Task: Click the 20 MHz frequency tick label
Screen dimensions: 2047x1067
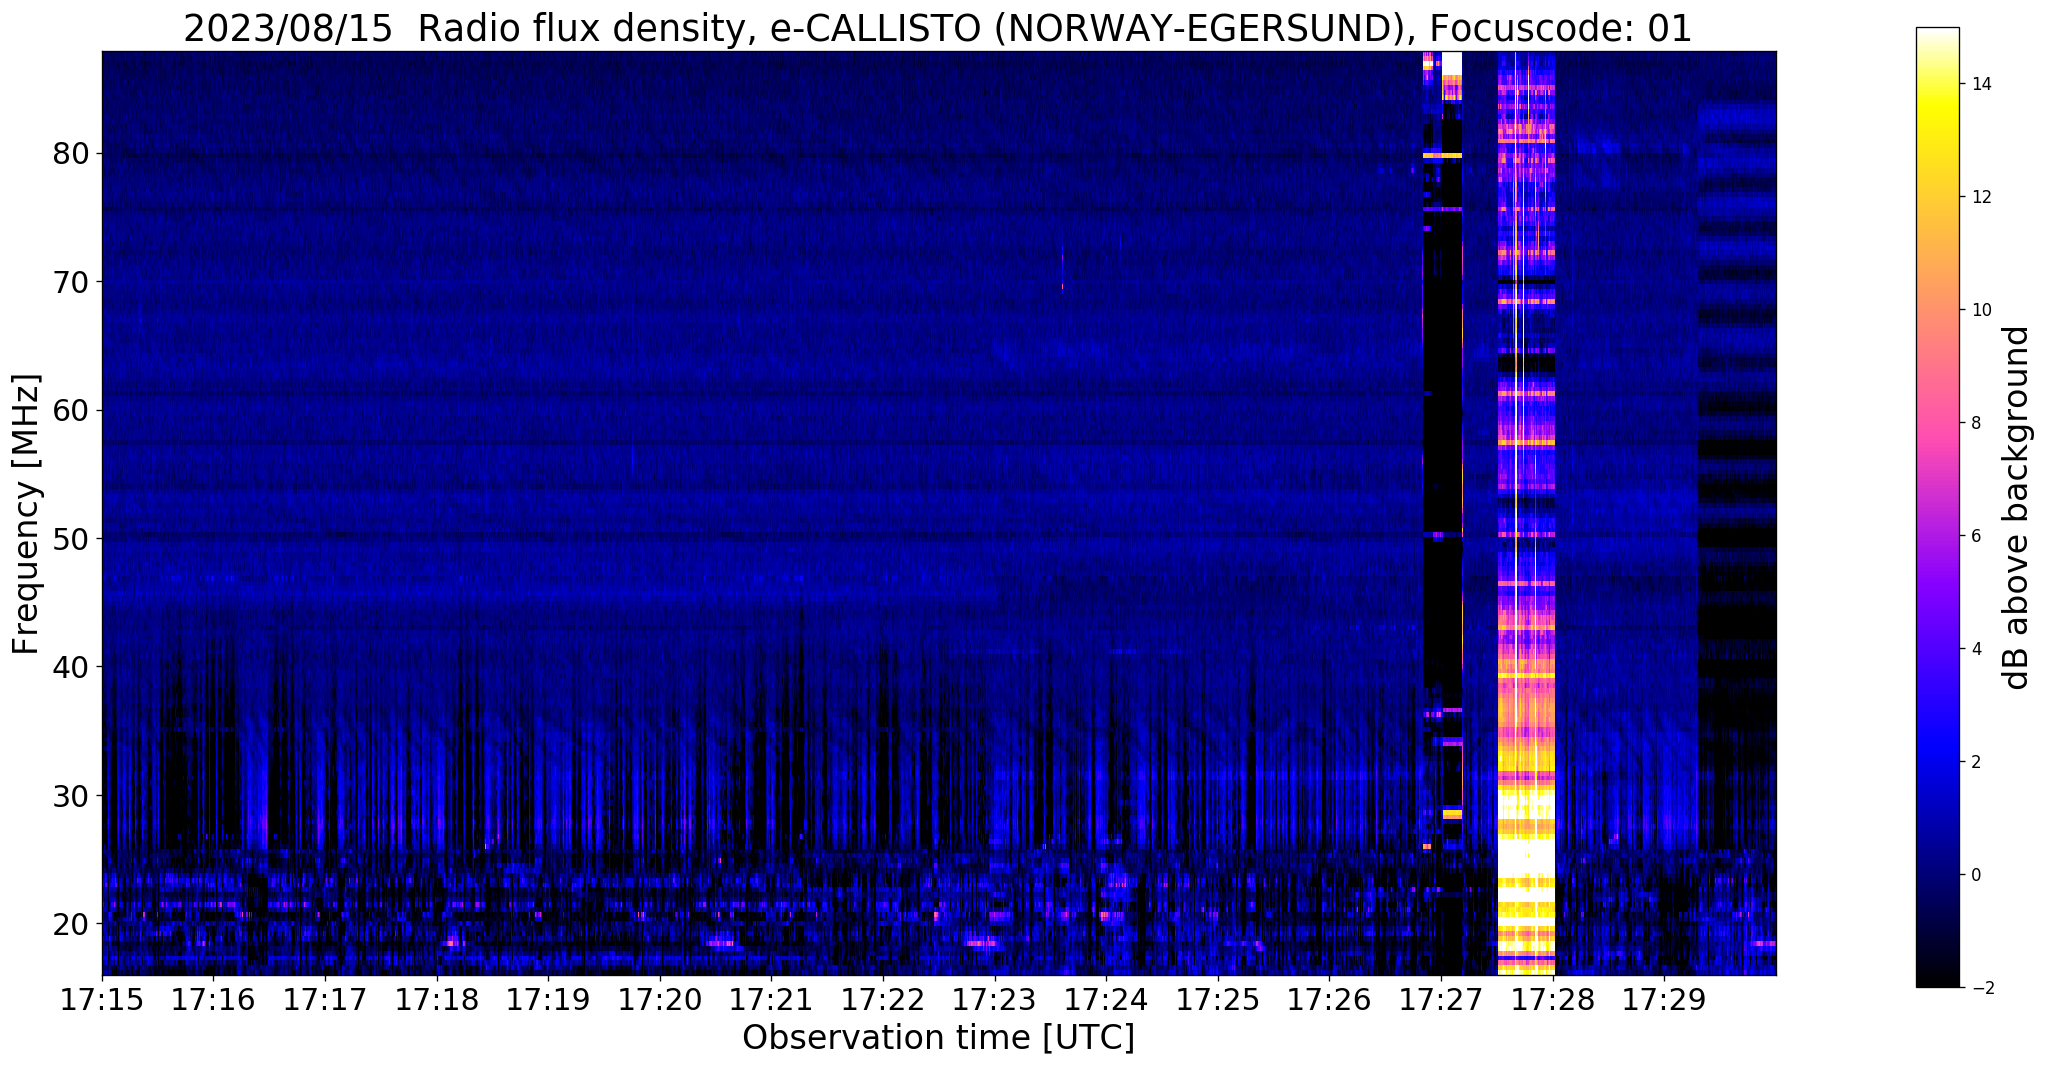Action: pyautogui.click(x=71, y=923)
